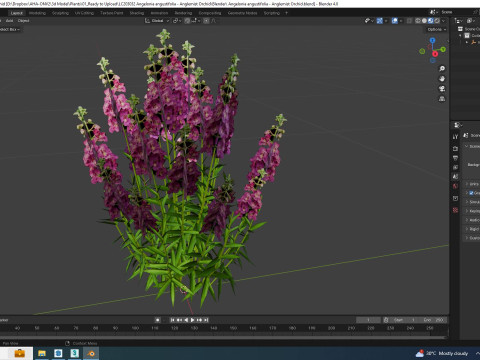Toggle camera view icon
Viewport: 480px width, 360px height.
[x=442, y=89]
